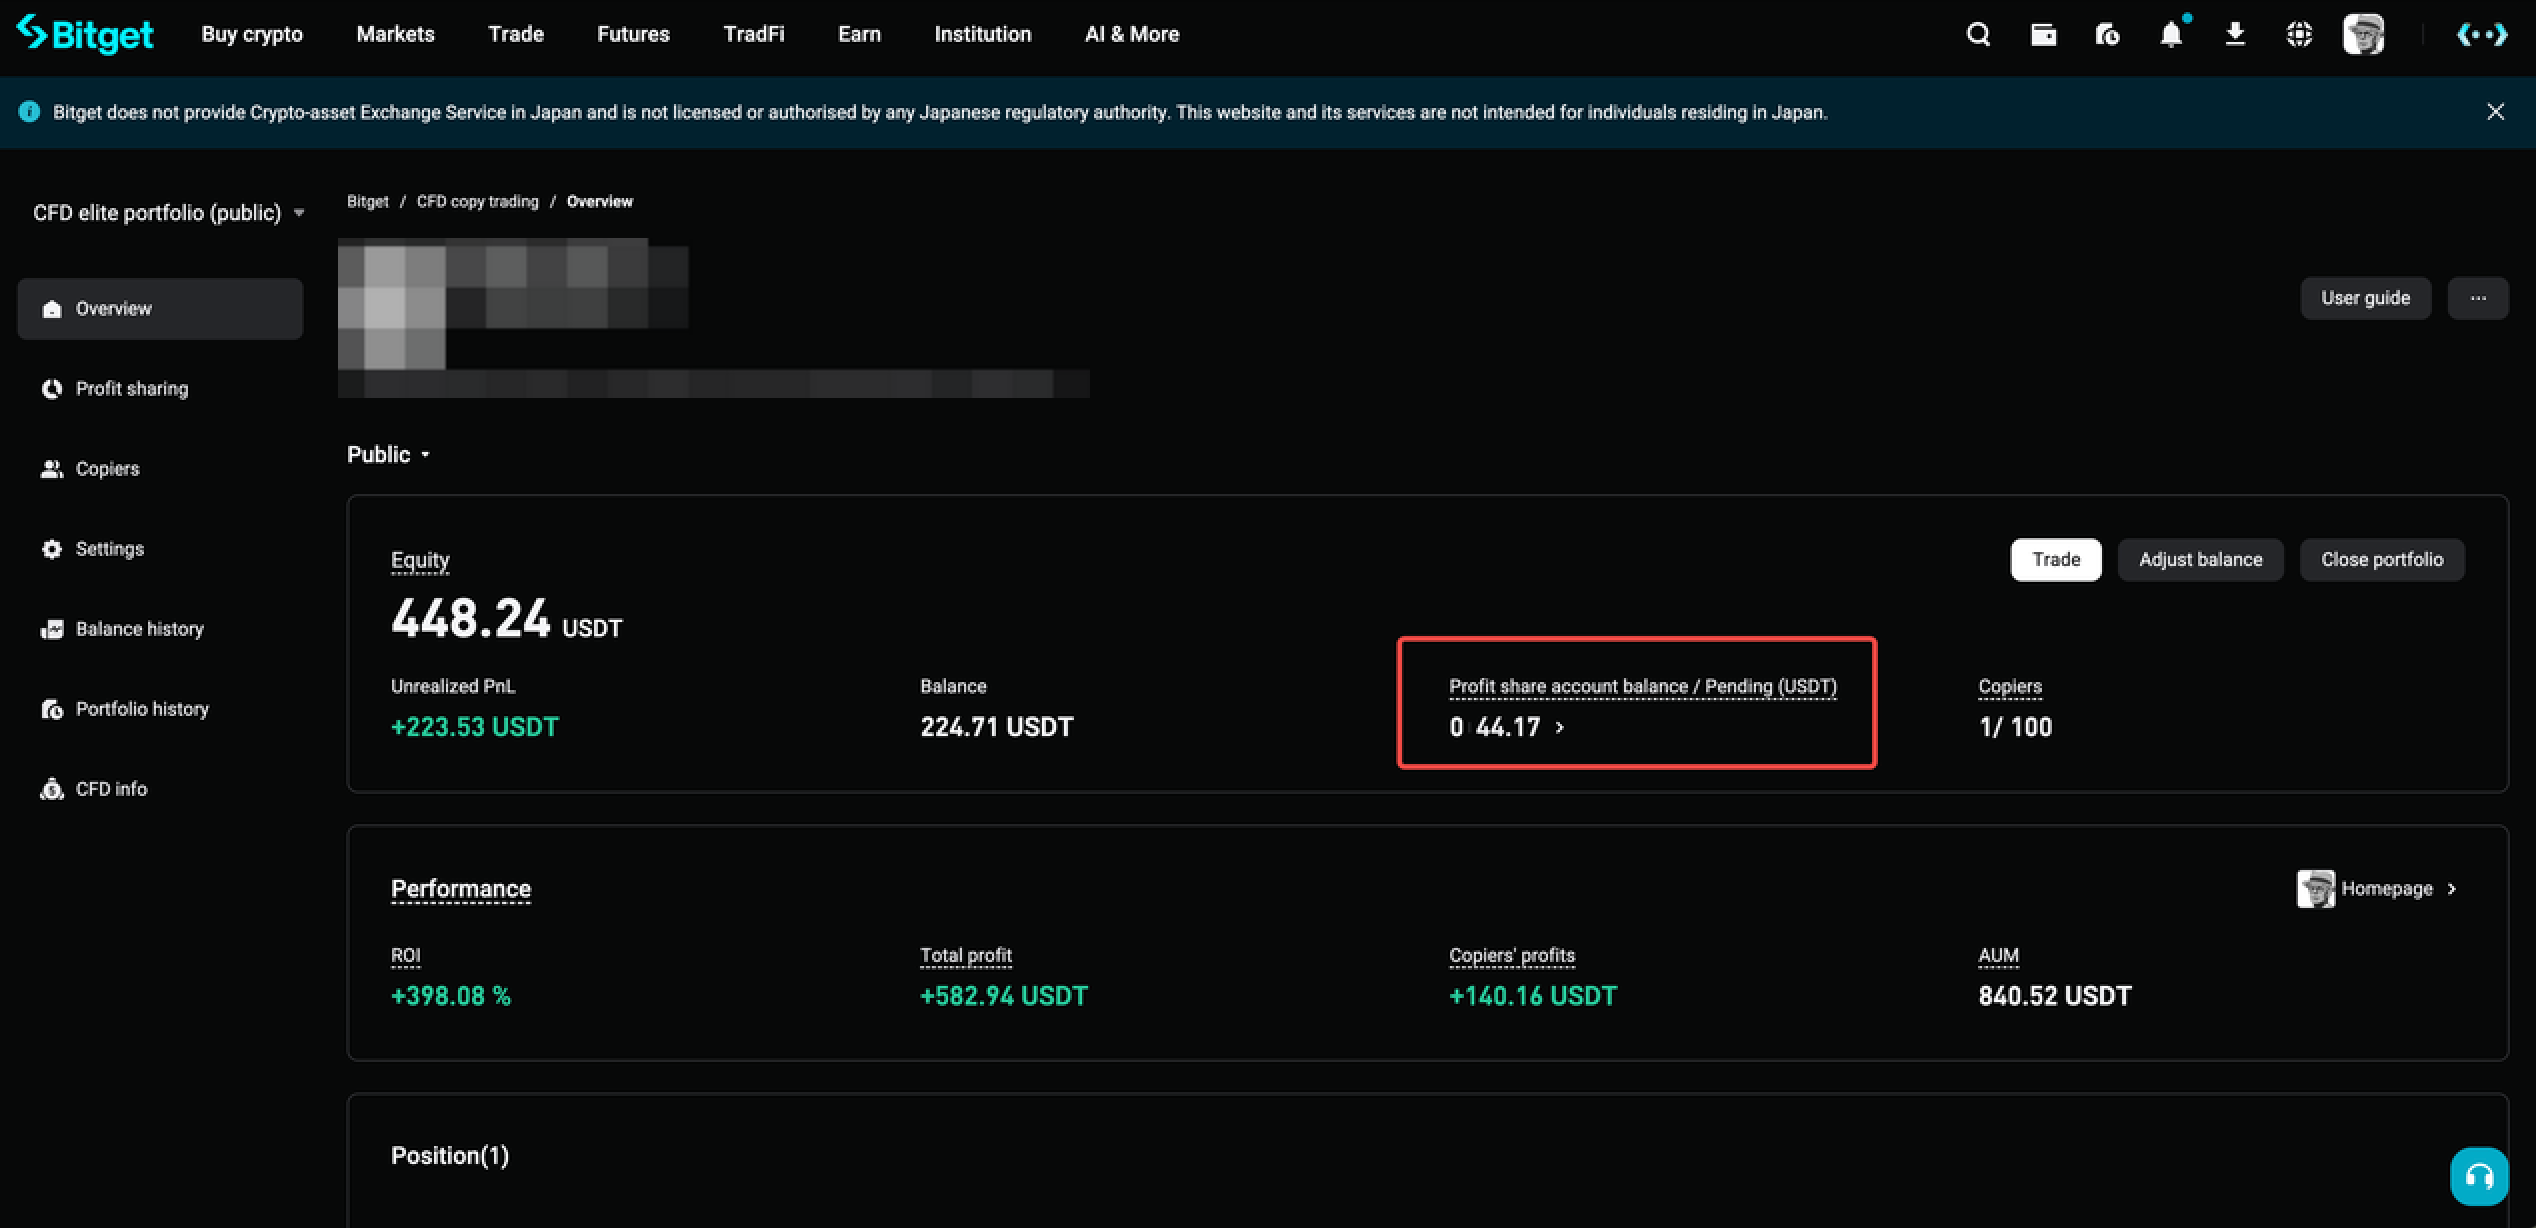Expand CFD elite portfolio (public) dropdown
This screenshot has width=2536, height=1228.
(x=168, y=213)
